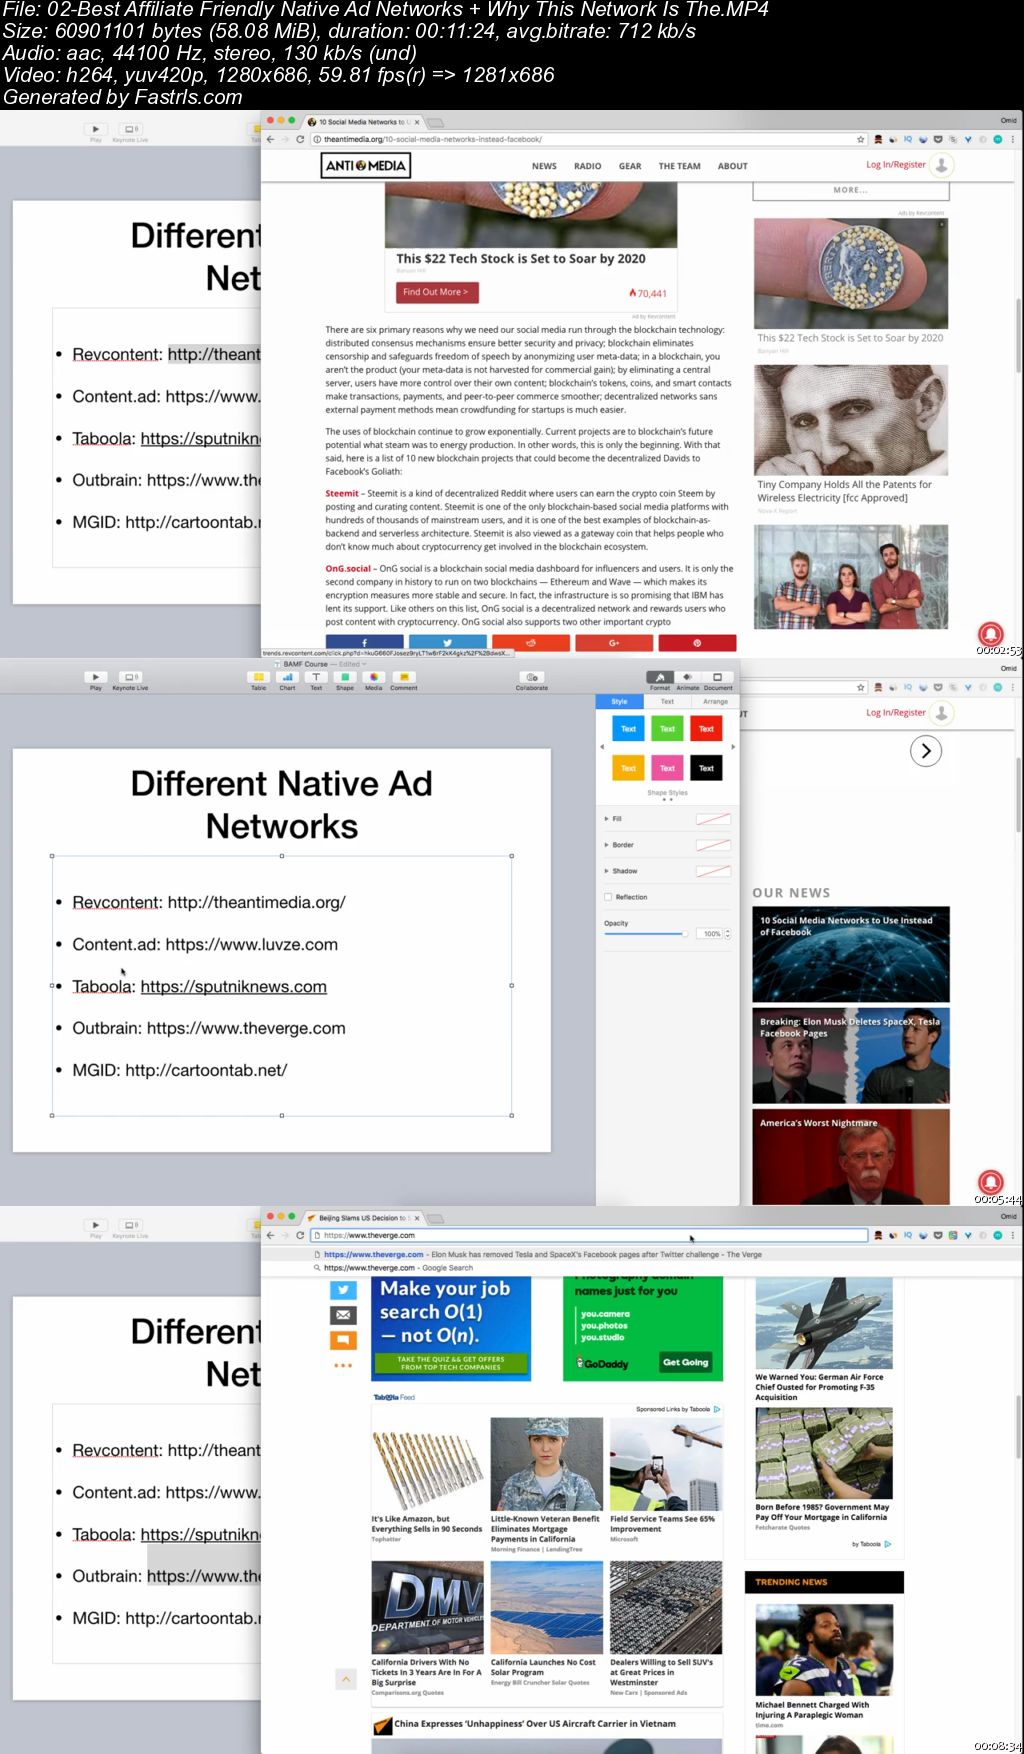Open the Chart tool in Keynote's toolbar
1024x1754 pixels.
click(287, 677)
